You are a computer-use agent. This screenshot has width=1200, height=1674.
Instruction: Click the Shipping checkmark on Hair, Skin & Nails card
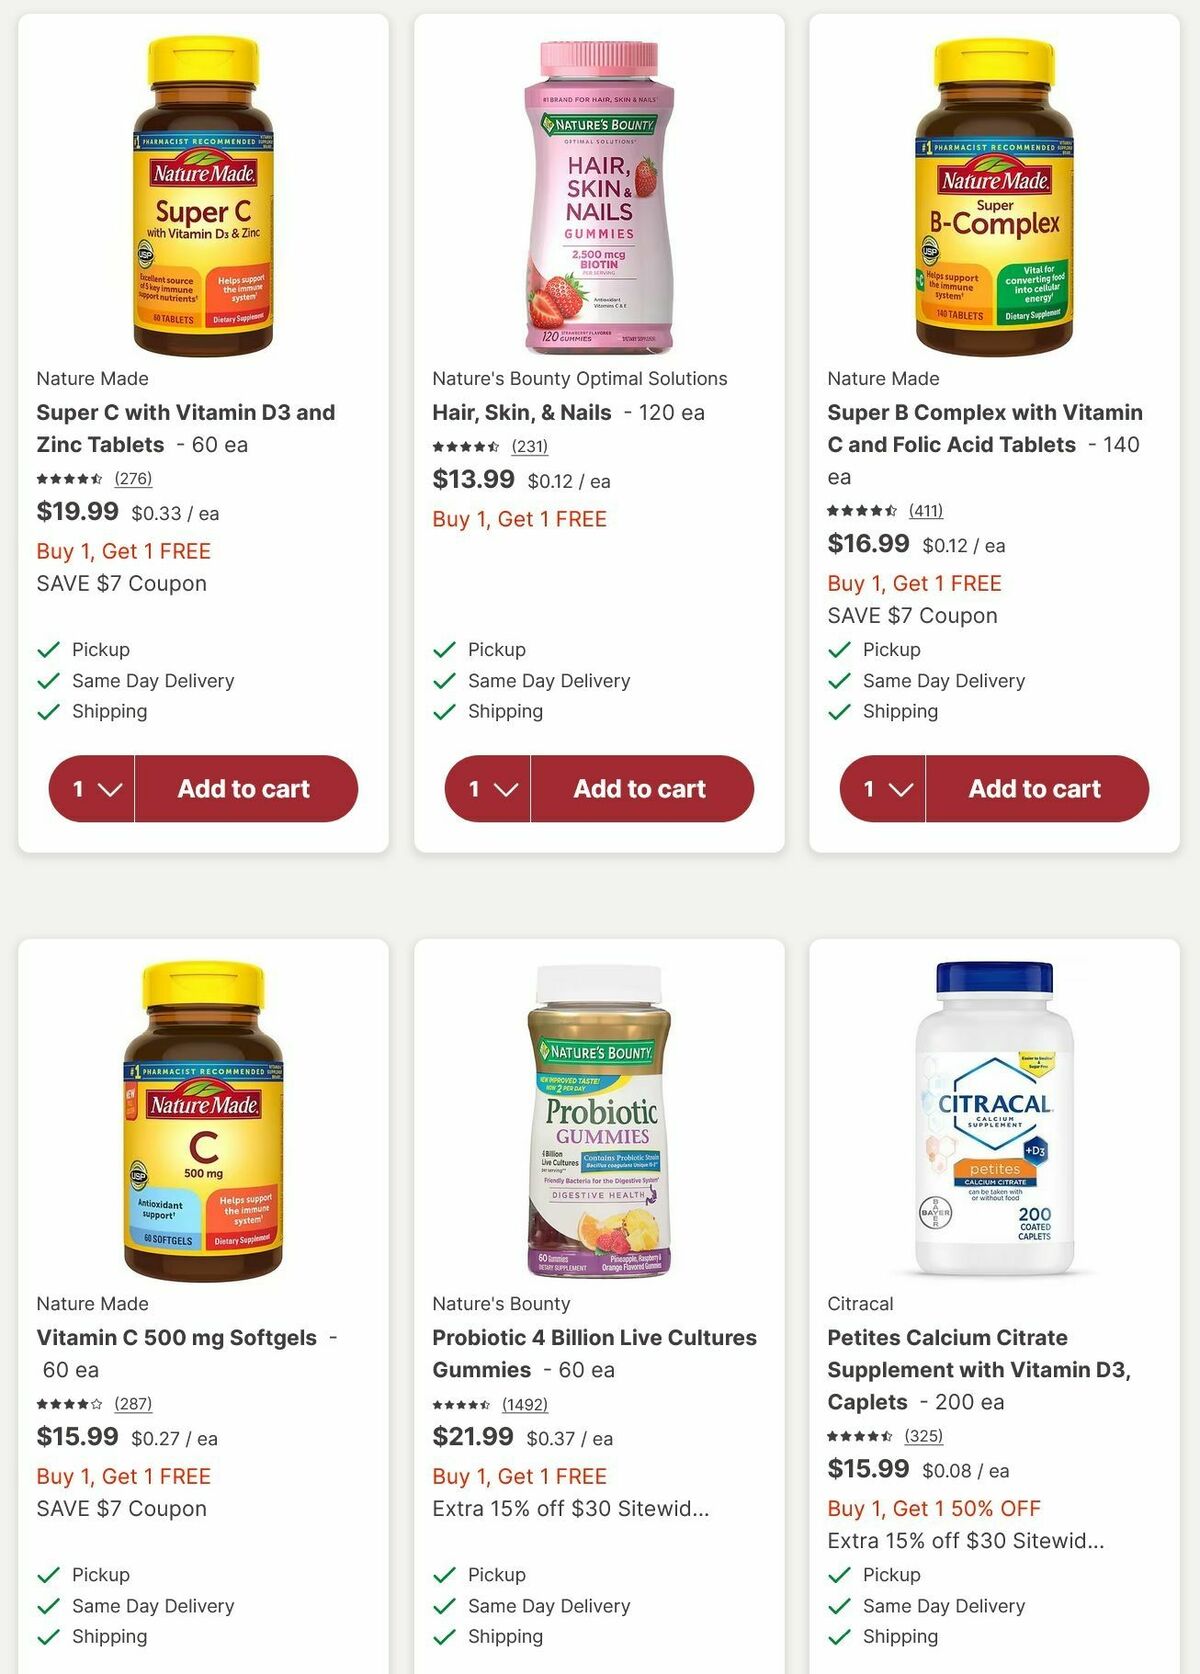click(444, 711)
